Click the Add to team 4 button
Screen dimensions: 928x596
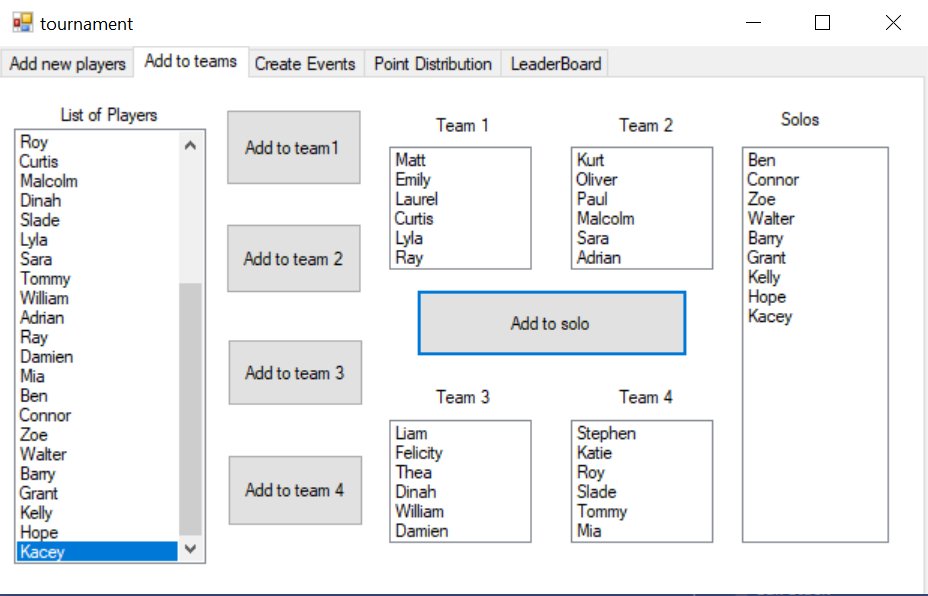[295, 490]
